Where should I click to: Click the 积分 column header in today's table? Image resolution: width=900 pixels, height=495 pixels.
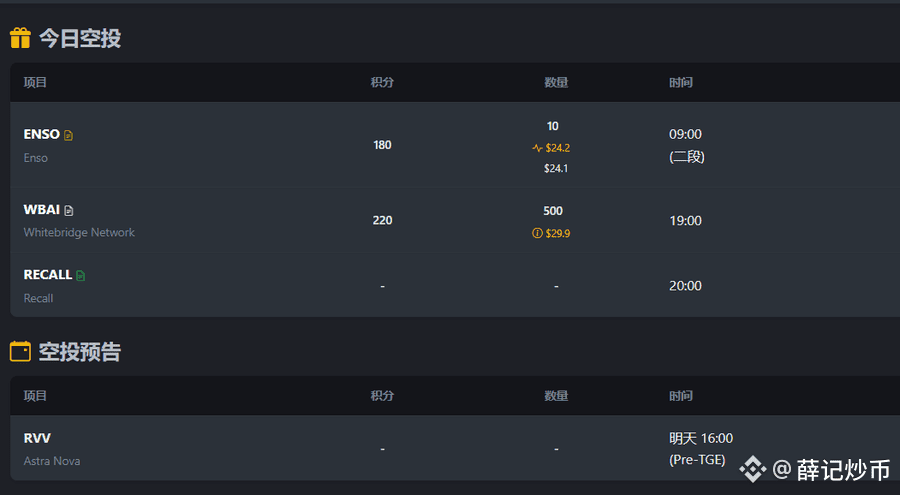point(382,82)
